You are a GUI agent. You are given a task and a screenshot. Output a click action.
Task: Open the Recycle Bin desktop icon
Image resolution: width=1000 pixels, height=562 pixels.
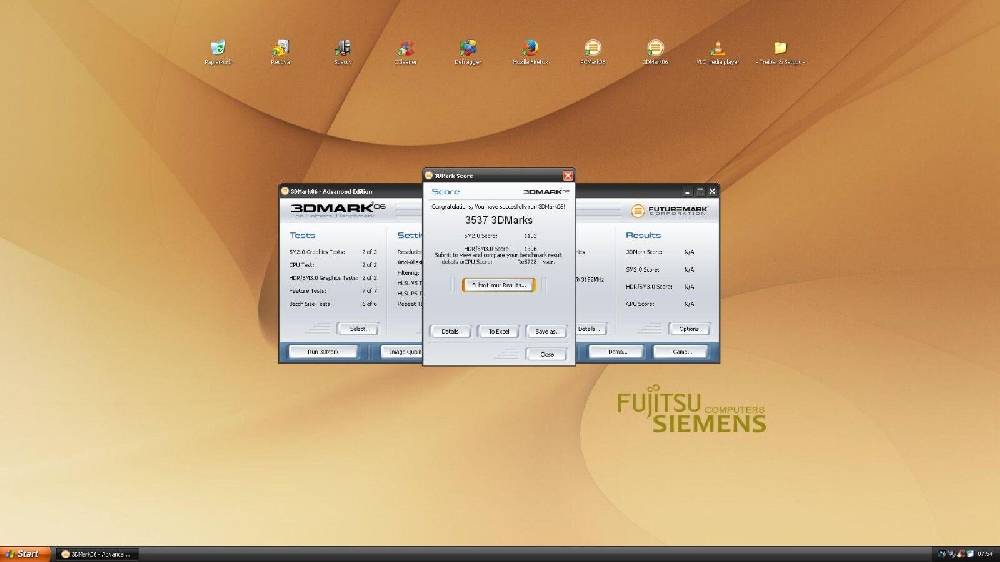tap(217, 52)
